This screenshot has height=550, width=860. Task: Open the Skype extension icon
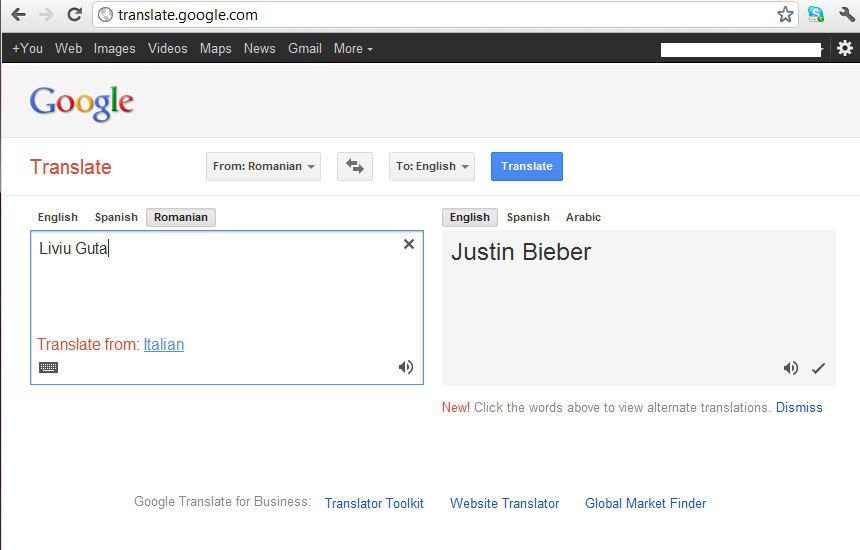tap(816, 15)
